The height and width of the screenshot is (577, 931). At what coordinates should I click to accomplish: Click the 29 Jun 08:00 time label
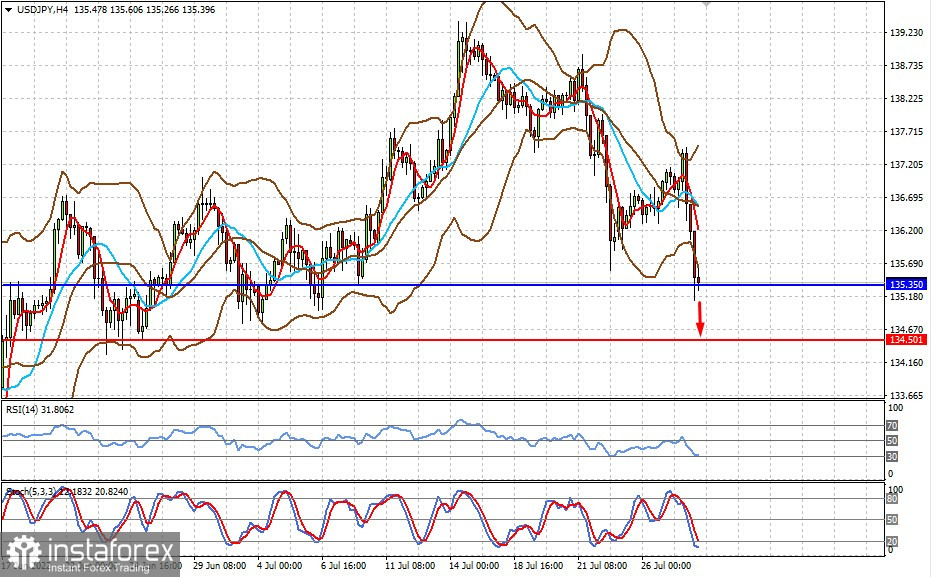pyautogui.click(x=220, y=566)
